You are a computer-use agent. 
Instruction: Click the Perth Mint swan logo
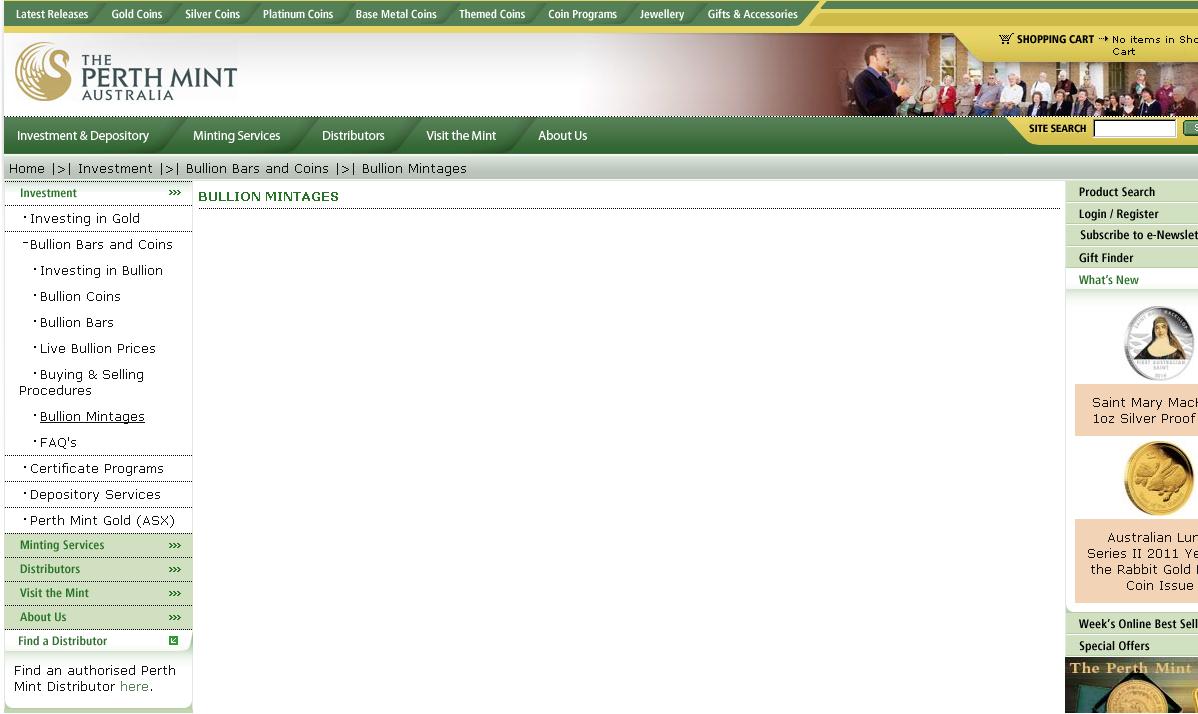tap(43, 72)
